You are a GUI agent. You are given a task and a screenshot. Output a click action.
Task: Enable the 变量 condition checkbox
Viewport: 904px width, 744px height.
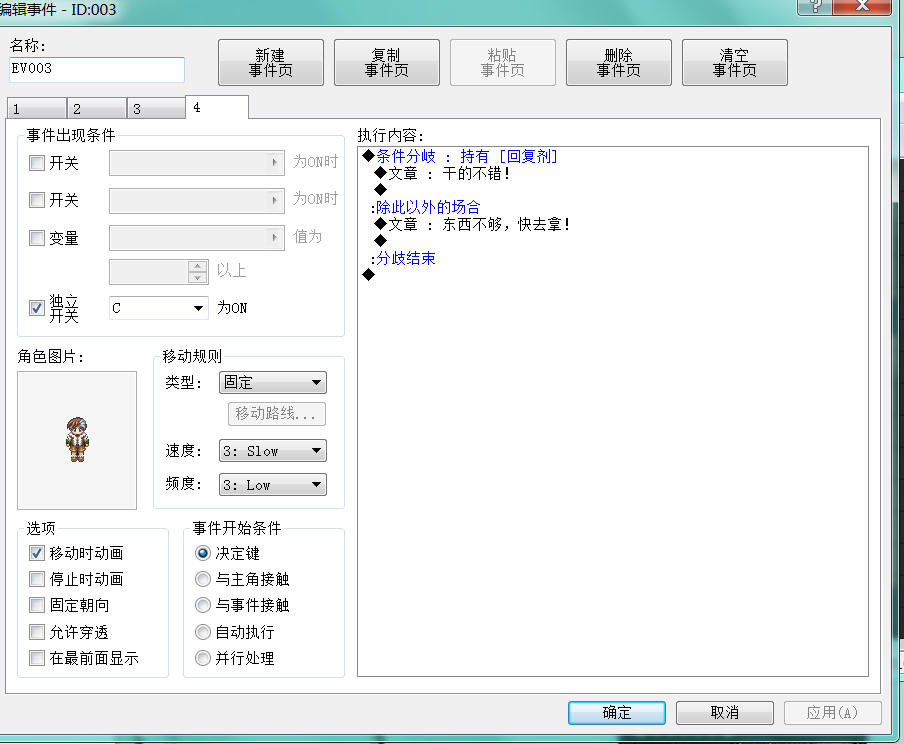37,238
